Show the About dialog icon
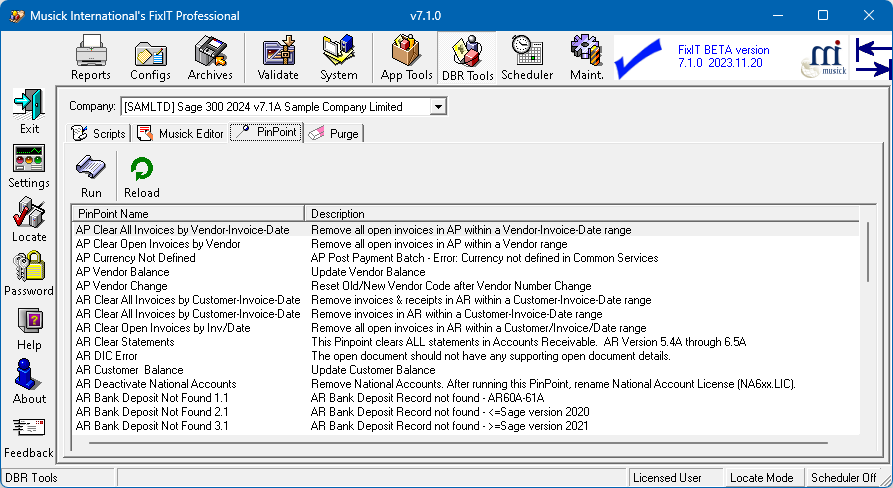 pos(29,382)
